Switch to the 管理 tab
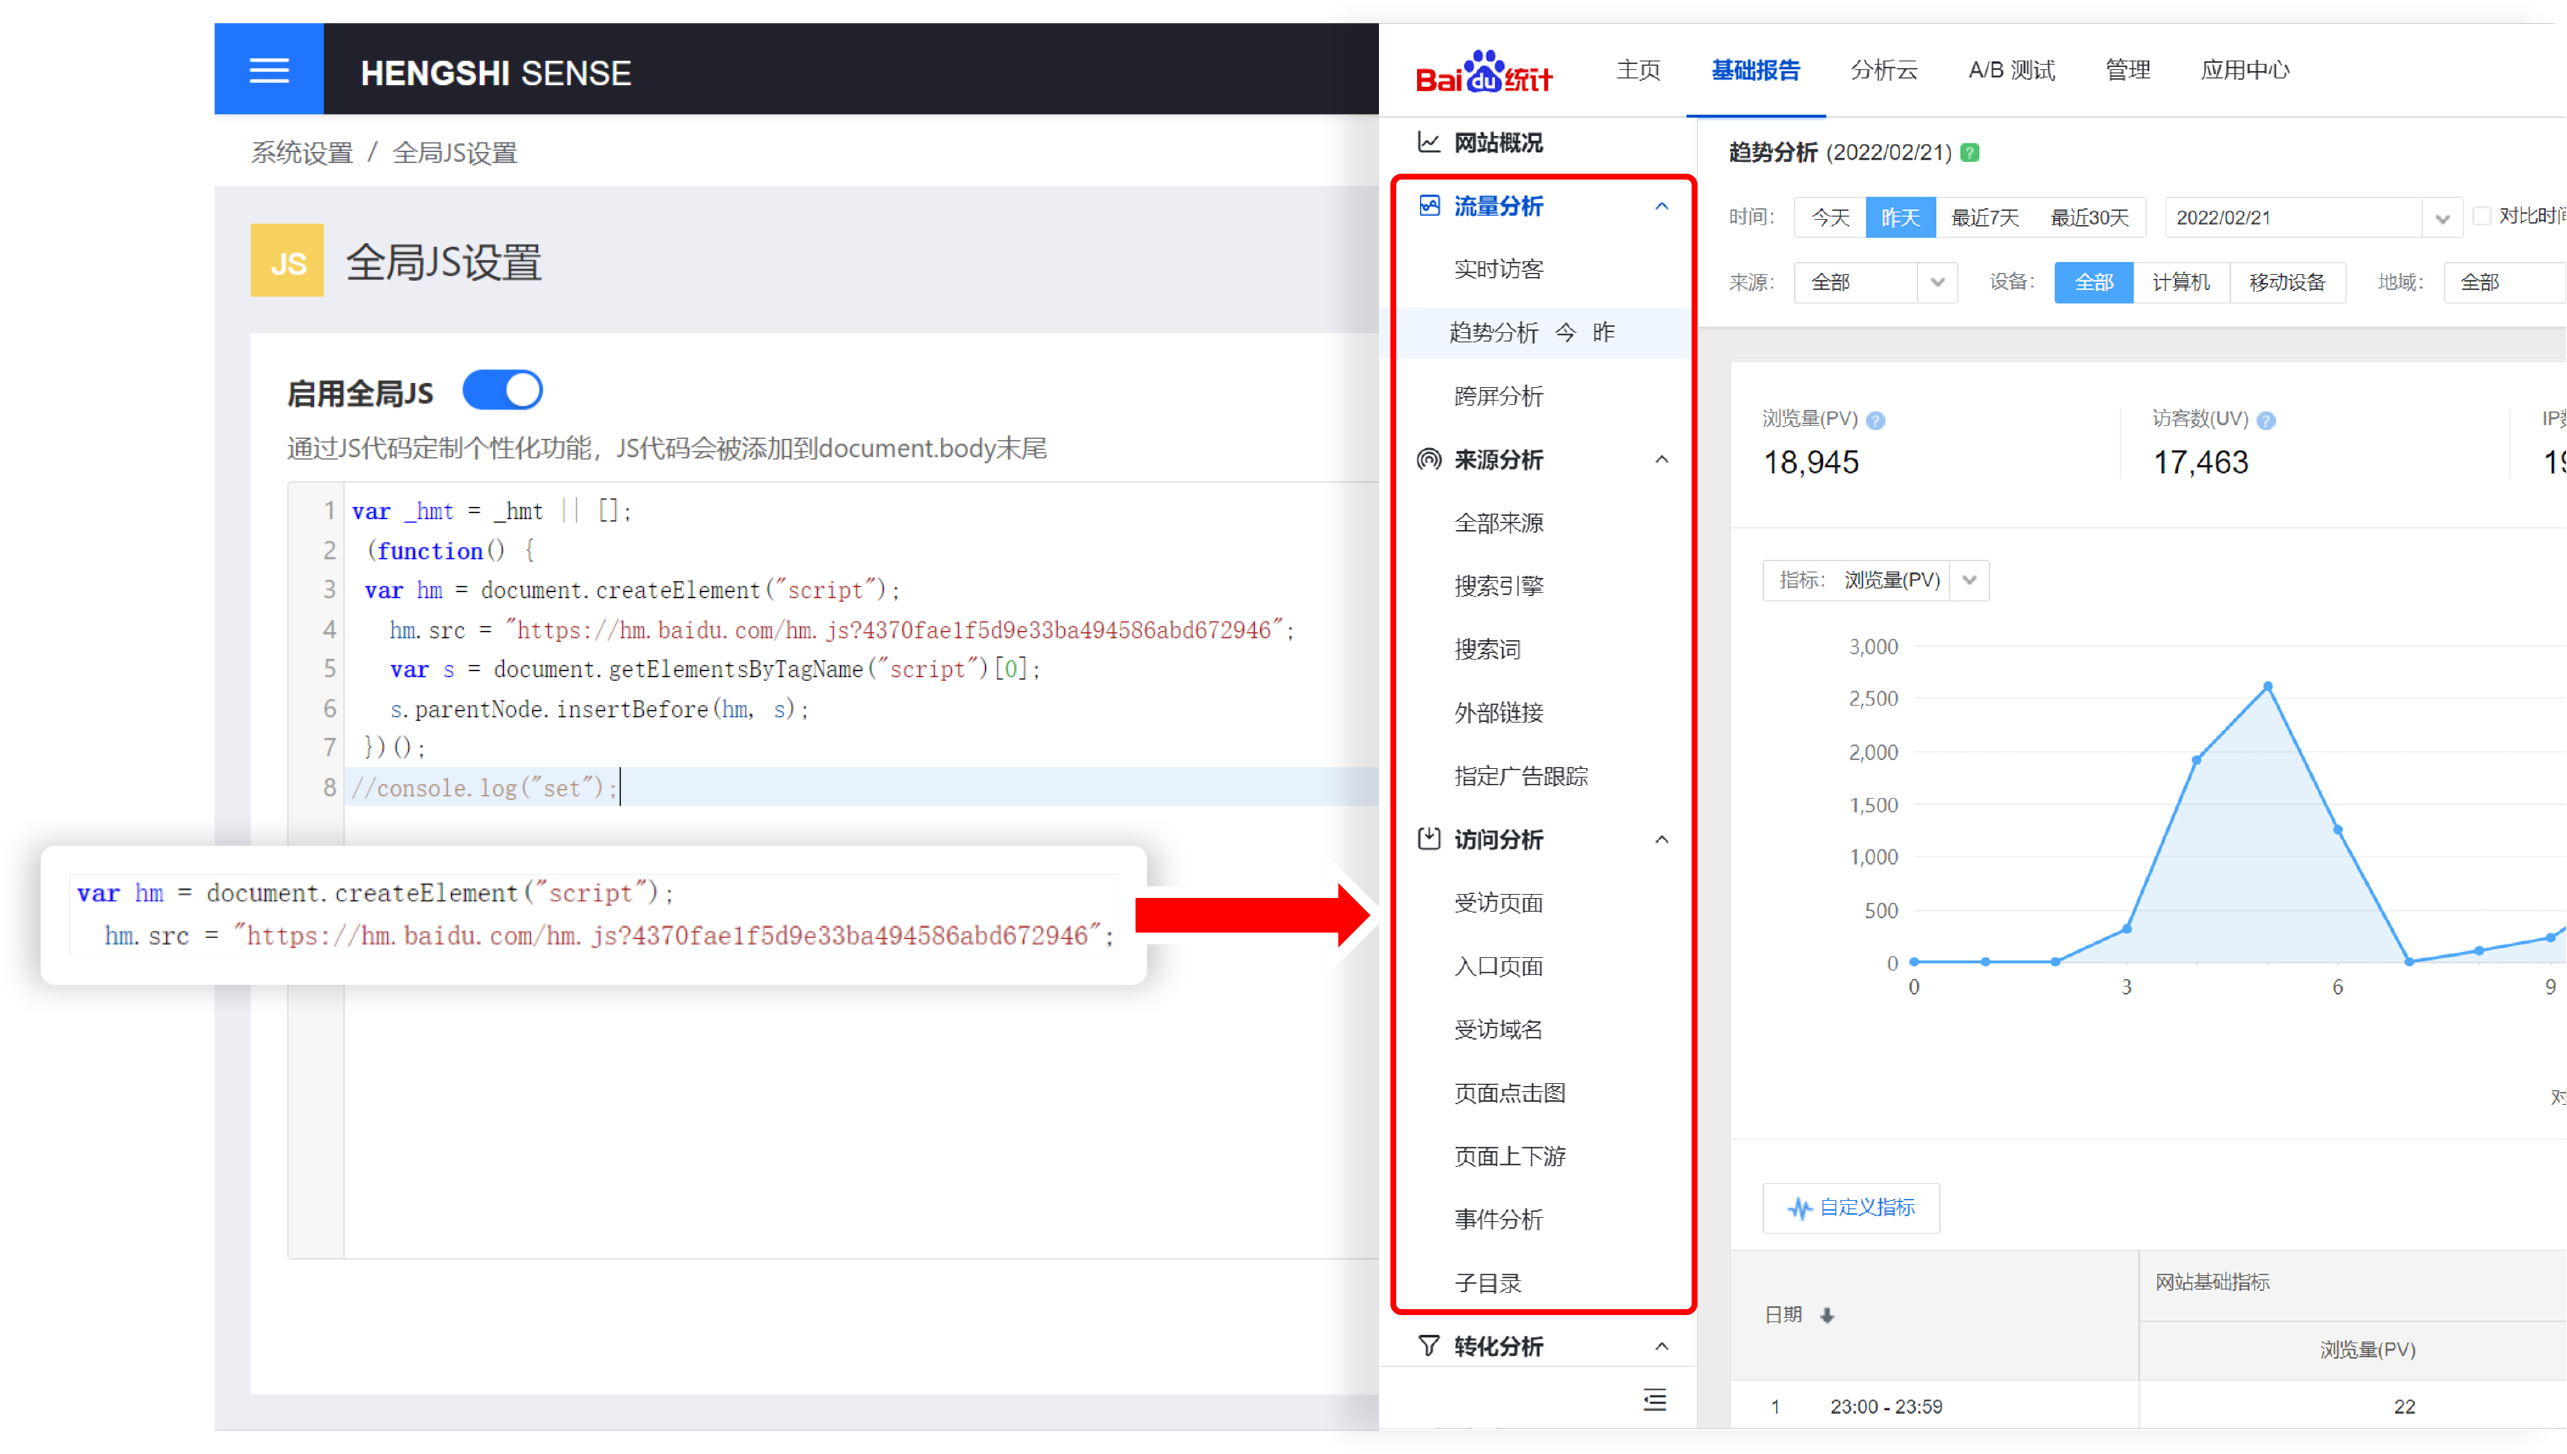This screenshot has width=2567, height=1454. pos(2127,70)
